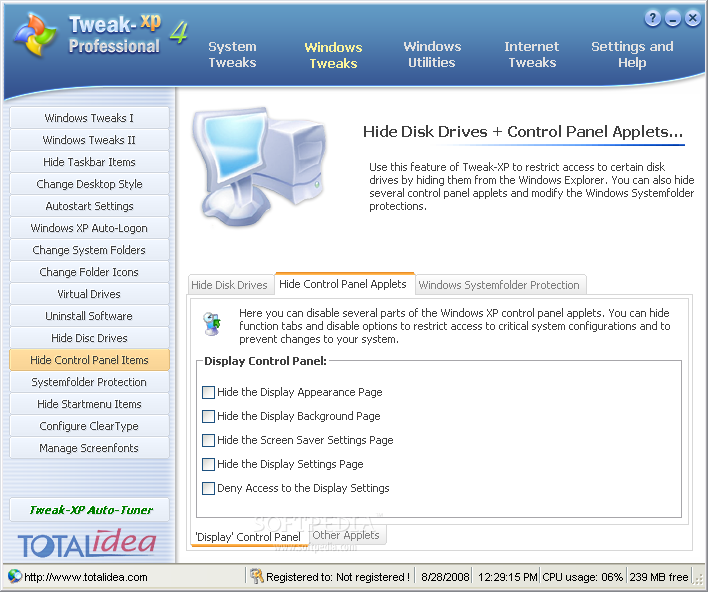Switch to the Other Applets bottom tab

pyautogui.click(x=346, y=535)
